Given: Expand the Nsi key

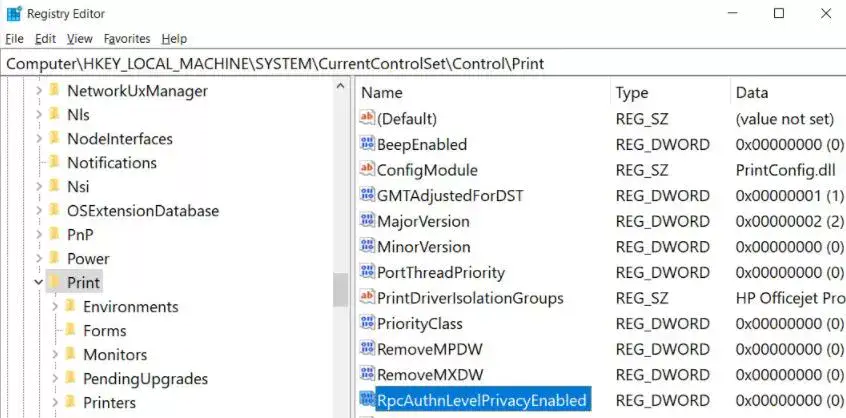Looking at the screenshot, I should pos(38,187).
